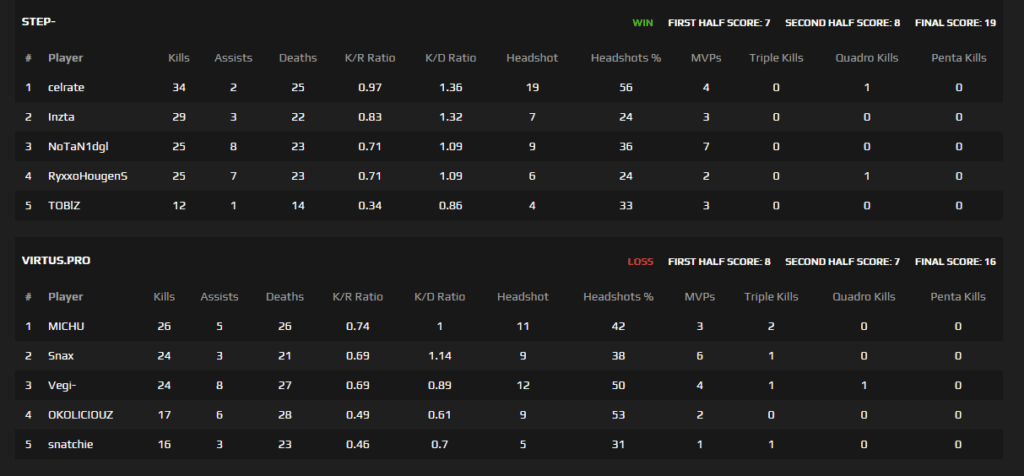Click the STEP- team name heading
Screen dimensions: 1024x476
40,22
